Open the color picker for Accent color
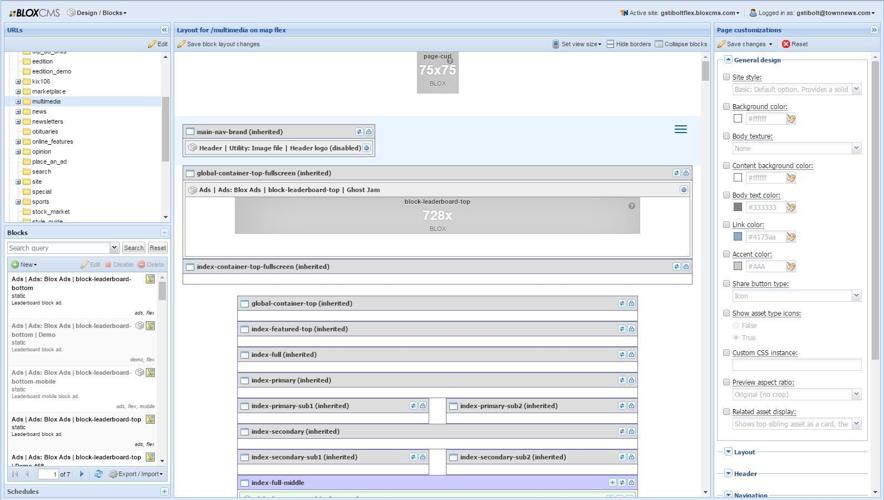Viewport: 884px width, 500px height. [791, 266]
